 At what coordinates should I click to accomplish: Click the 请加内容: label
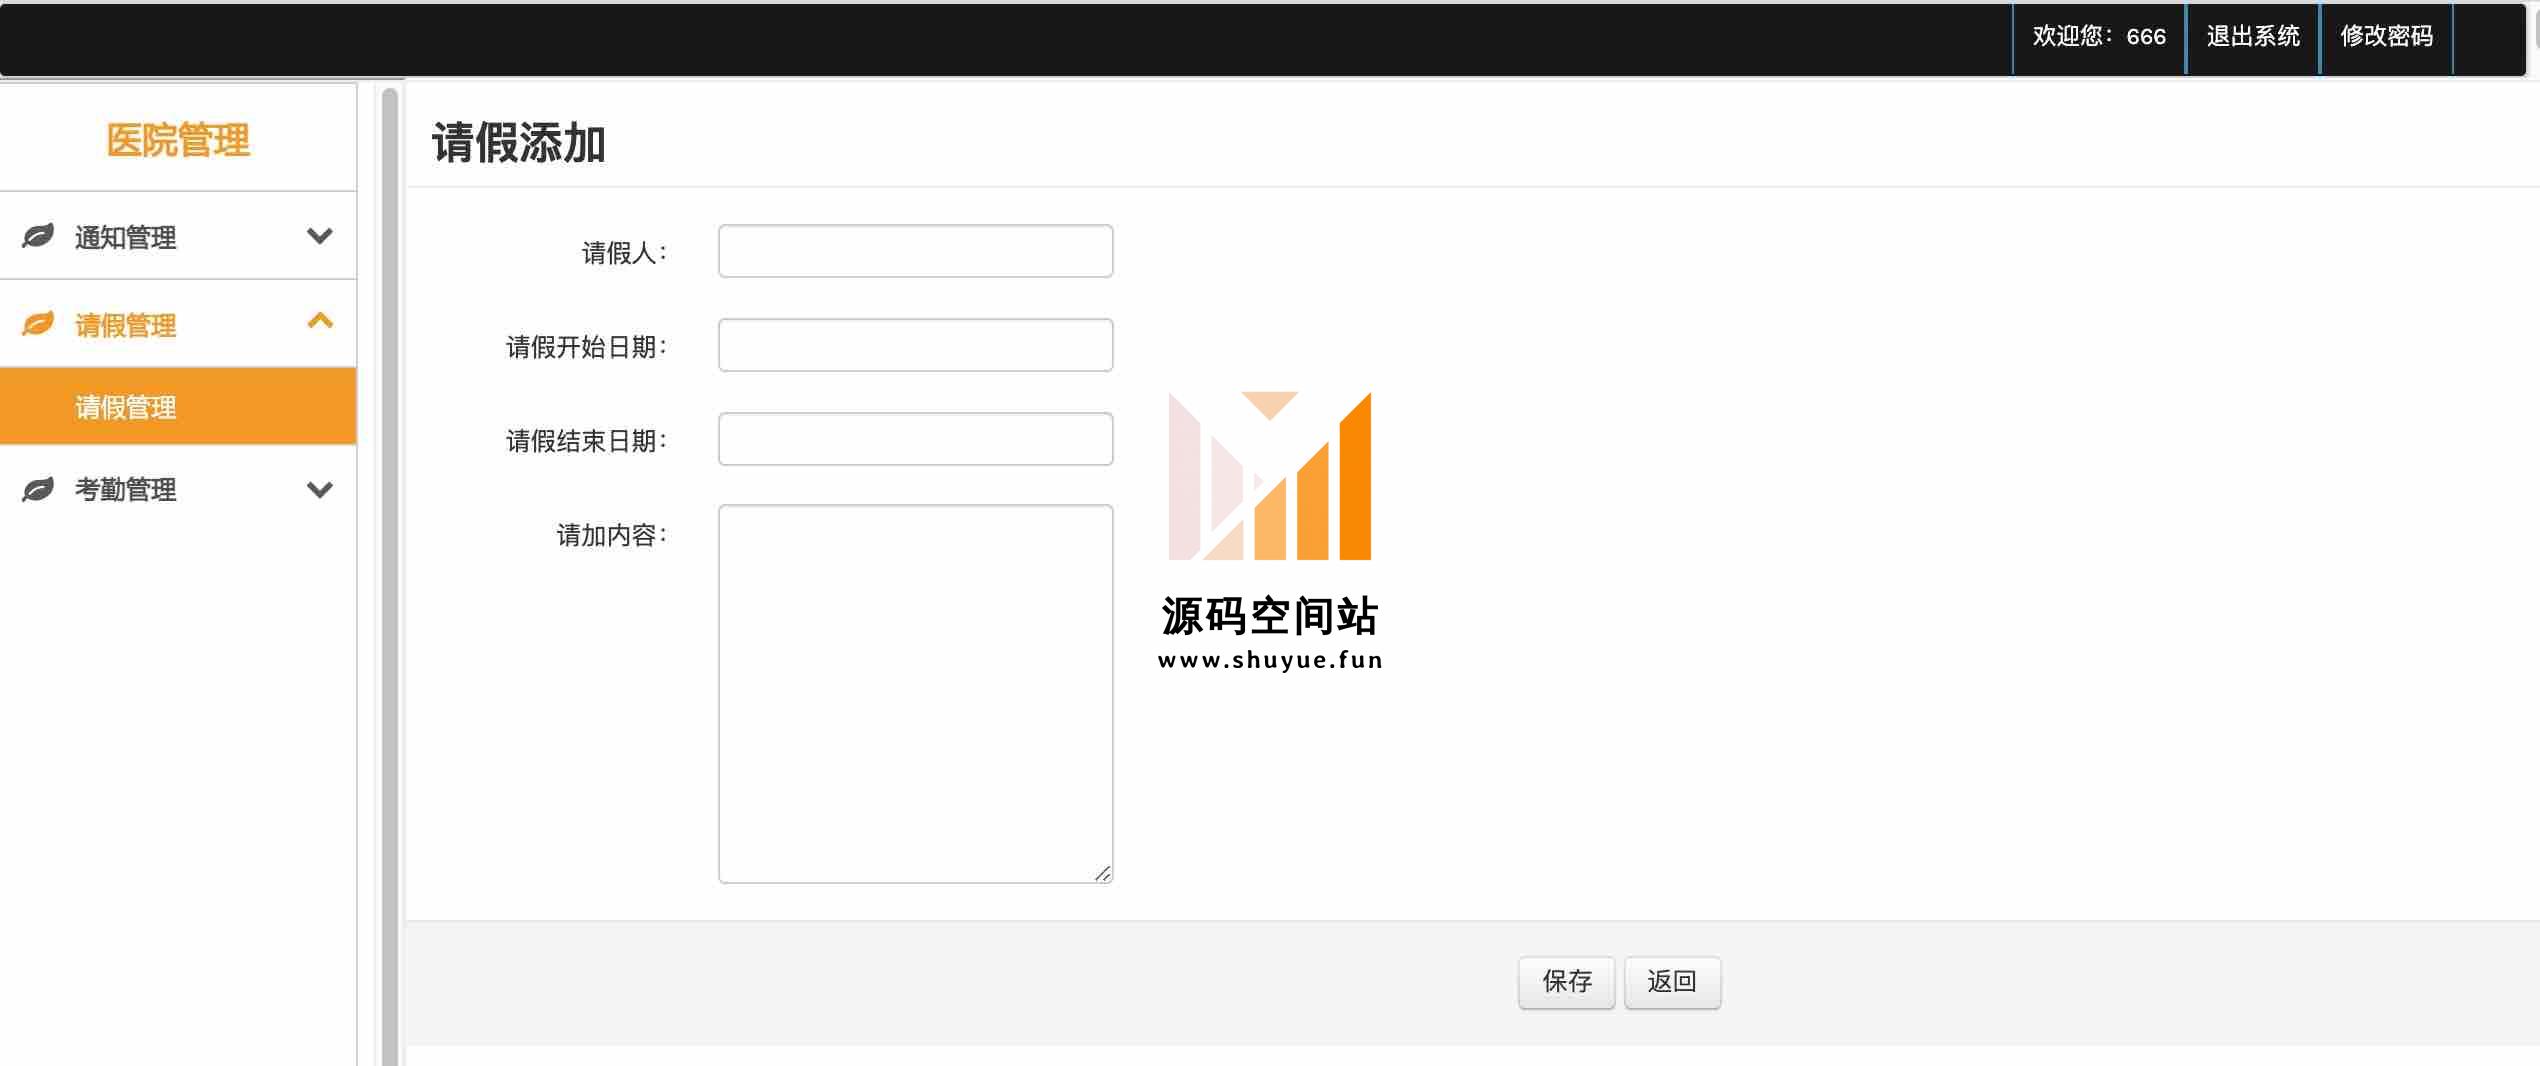point(612,535)
